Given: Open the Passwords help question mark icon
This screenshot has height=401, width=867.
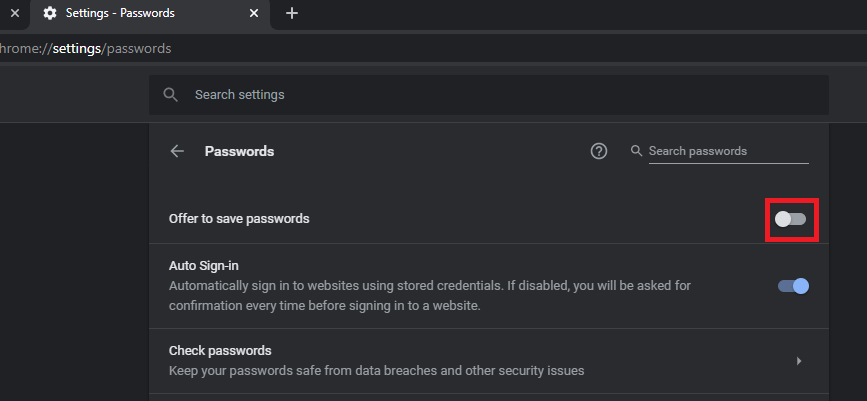Looking at the screenshot, I should (599, 151).
